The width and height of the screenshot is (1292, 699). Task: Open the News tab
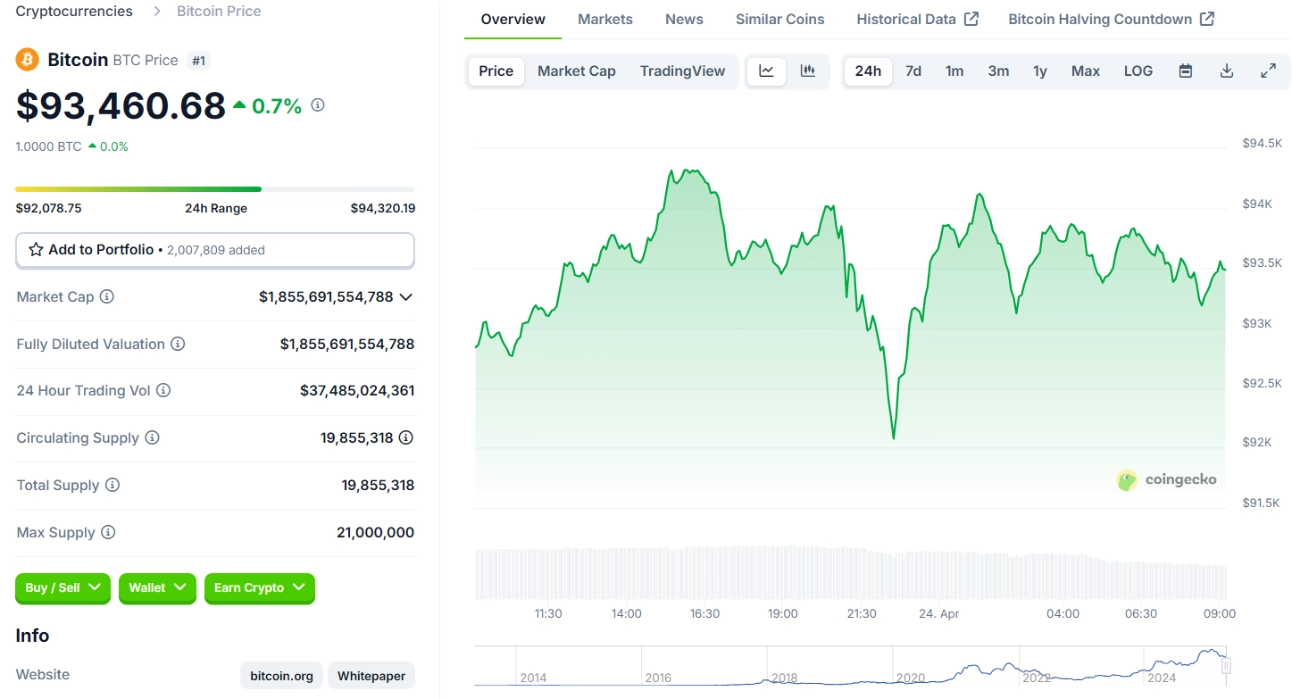684,19
